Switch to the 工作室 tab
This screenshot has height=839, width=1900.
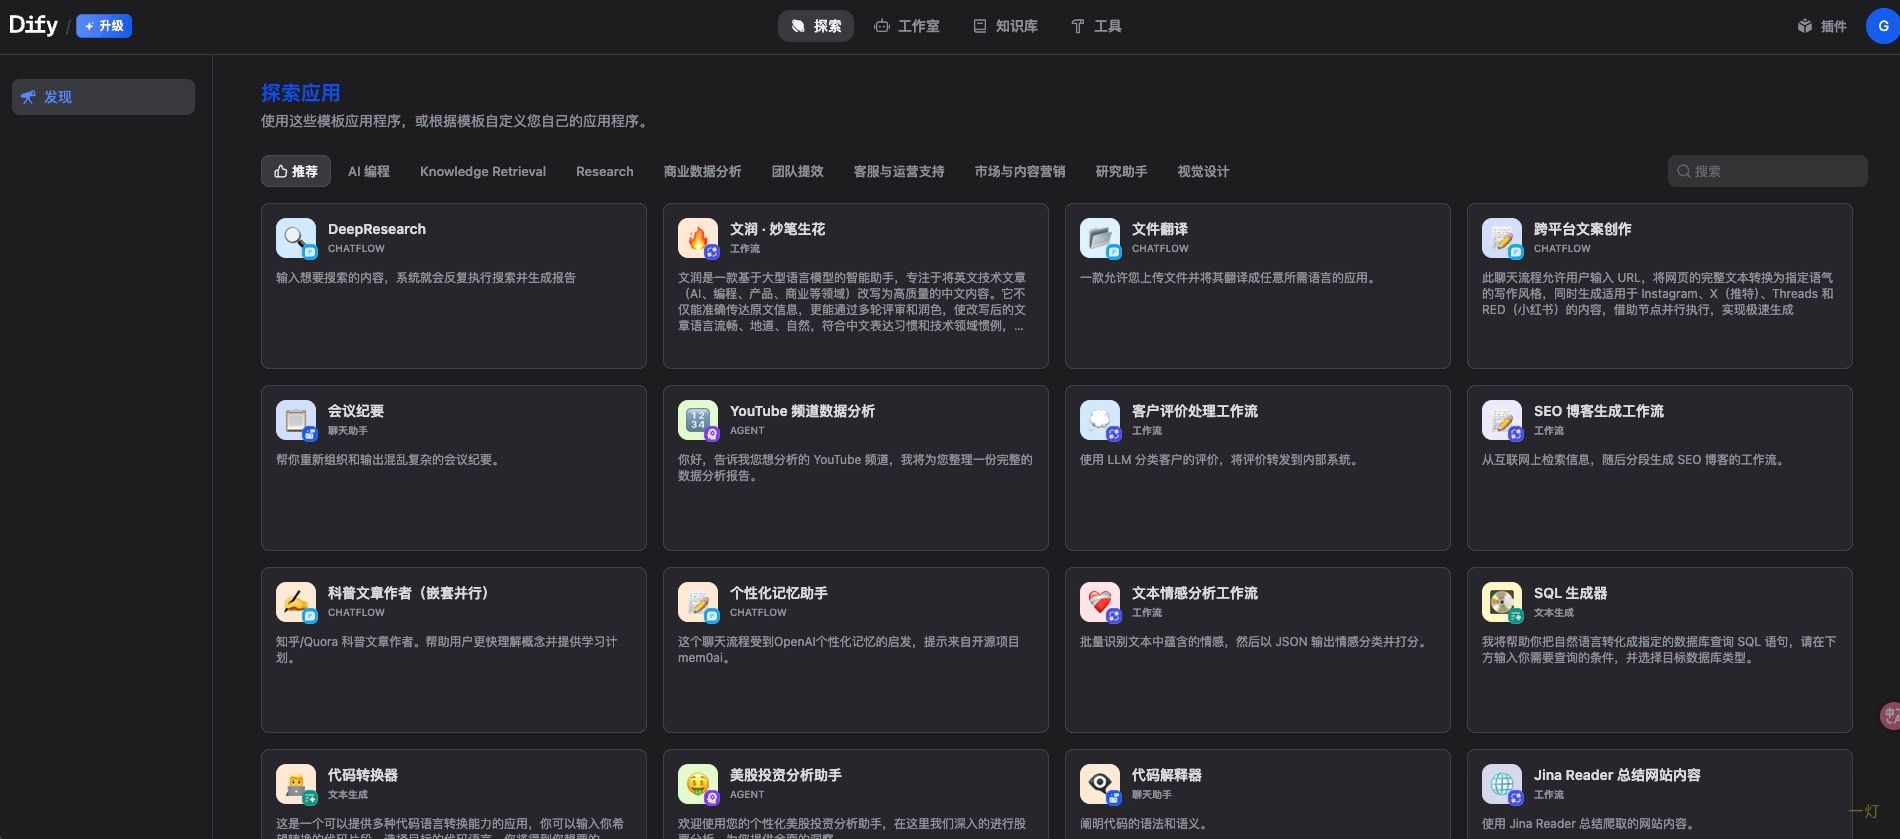(x=907, y=26)
